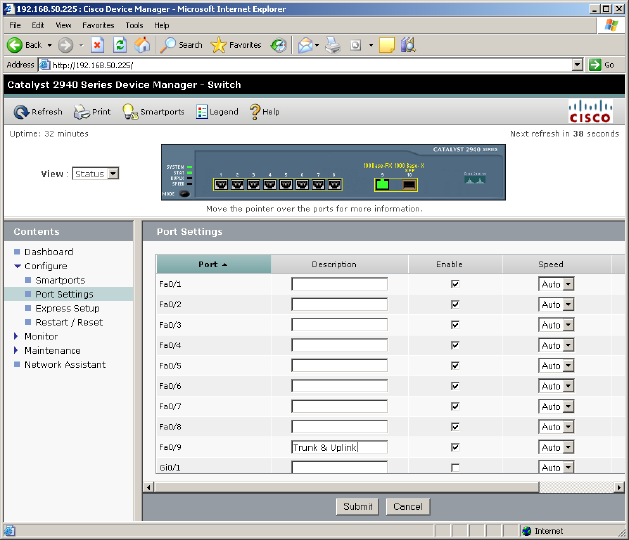Viewport: 629px width, 540px height.
Task: Open the Legend icon
Action: point(201,112)
